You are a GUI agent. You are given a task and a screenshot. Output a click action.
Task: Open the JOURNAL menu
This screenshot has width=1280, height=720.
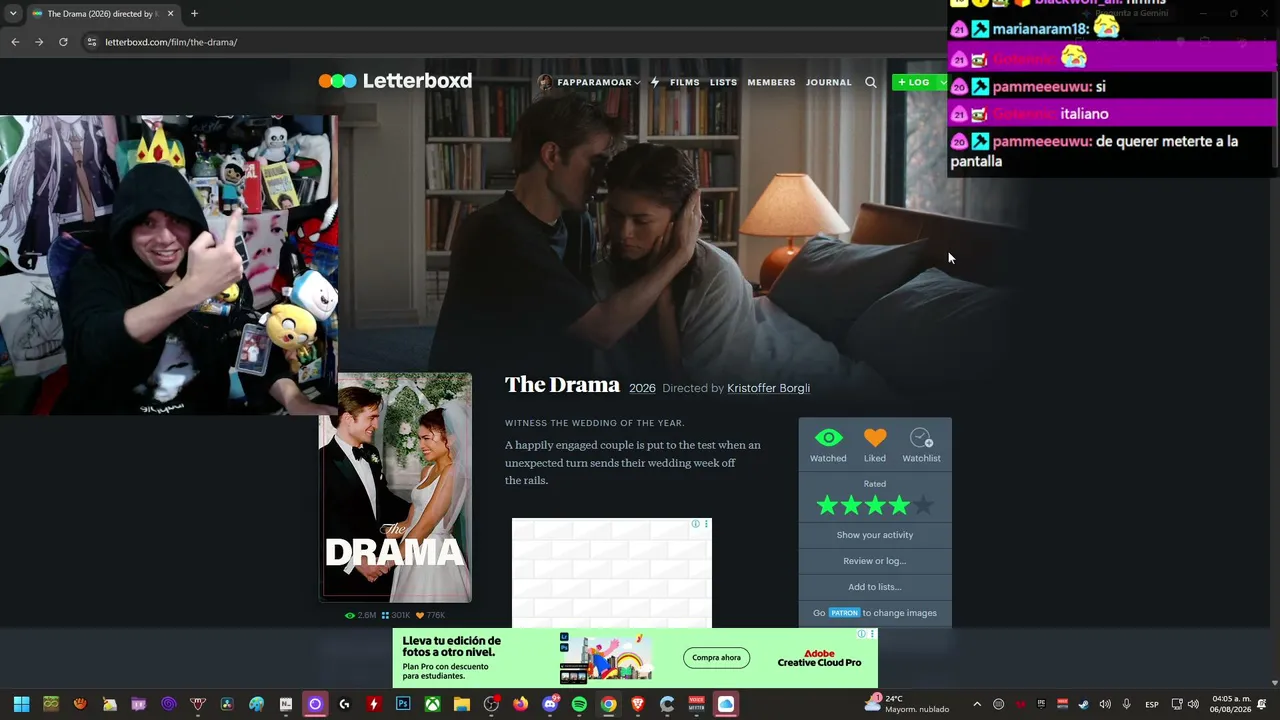tap(829, 82)
